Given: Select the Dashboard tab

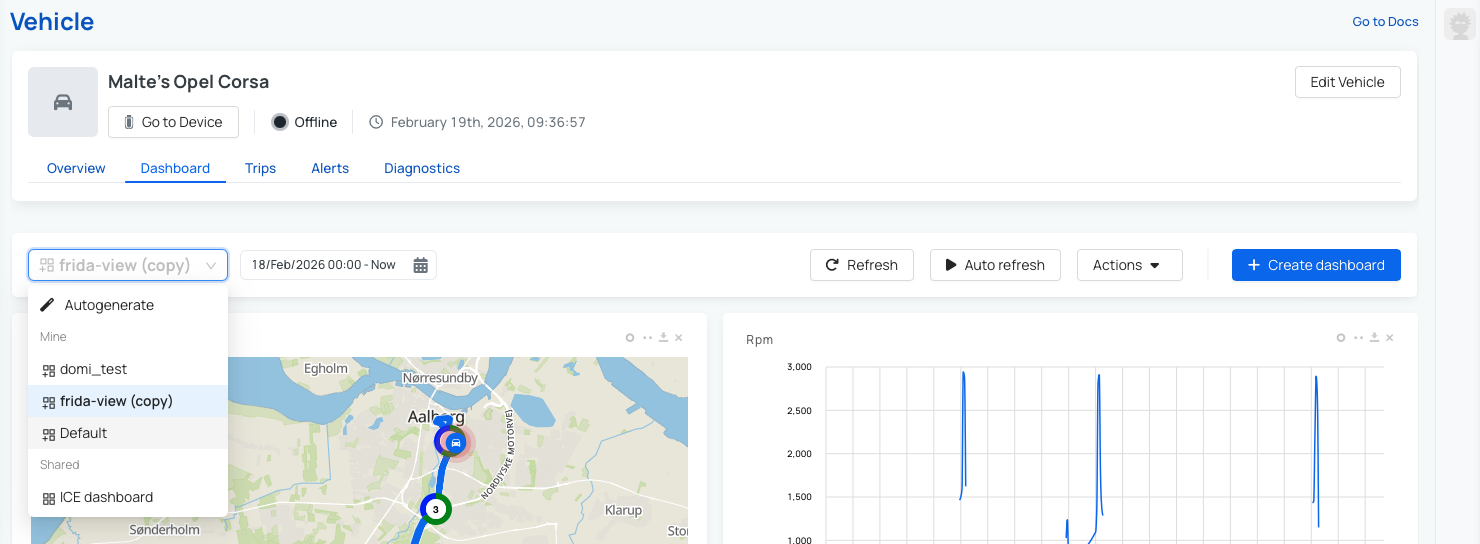Looking at the screenshot, I should click(x=175, y=168).
